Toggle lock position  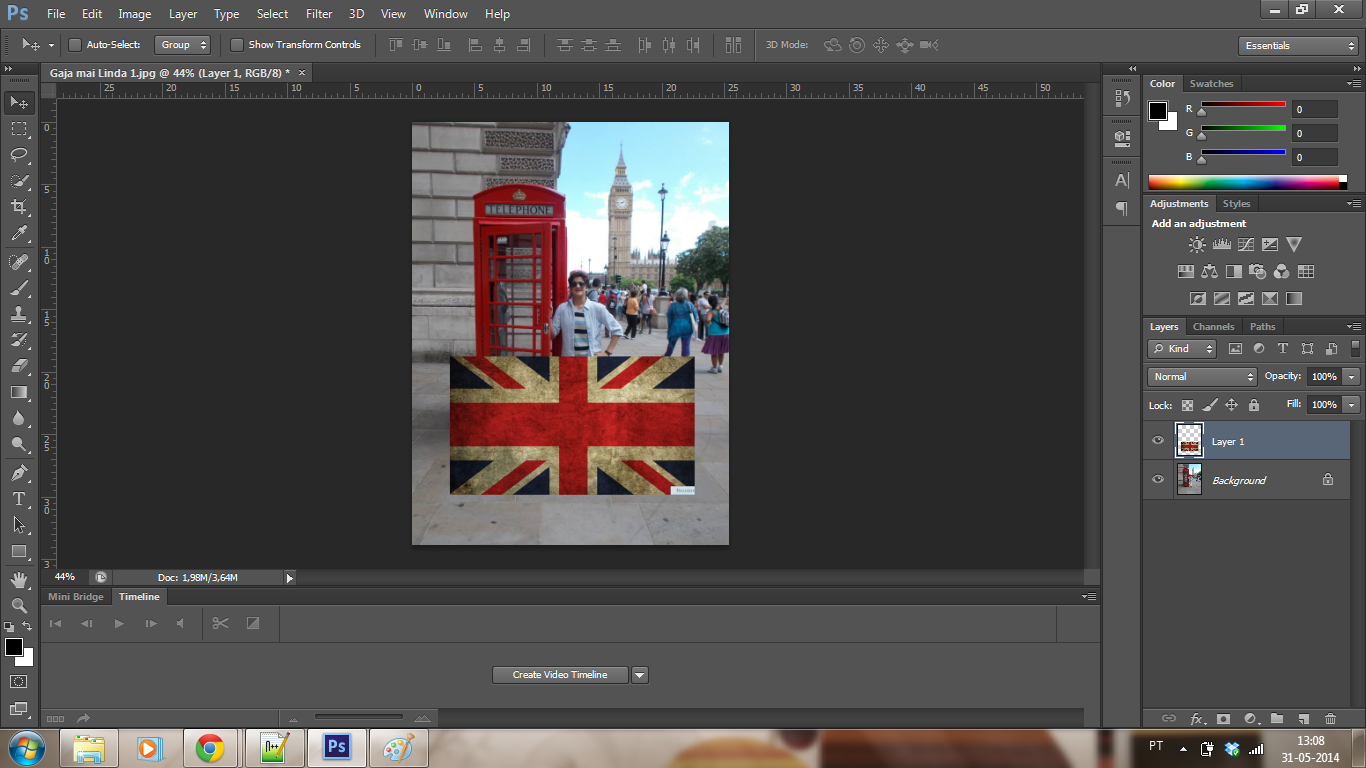click(1232, 405)
